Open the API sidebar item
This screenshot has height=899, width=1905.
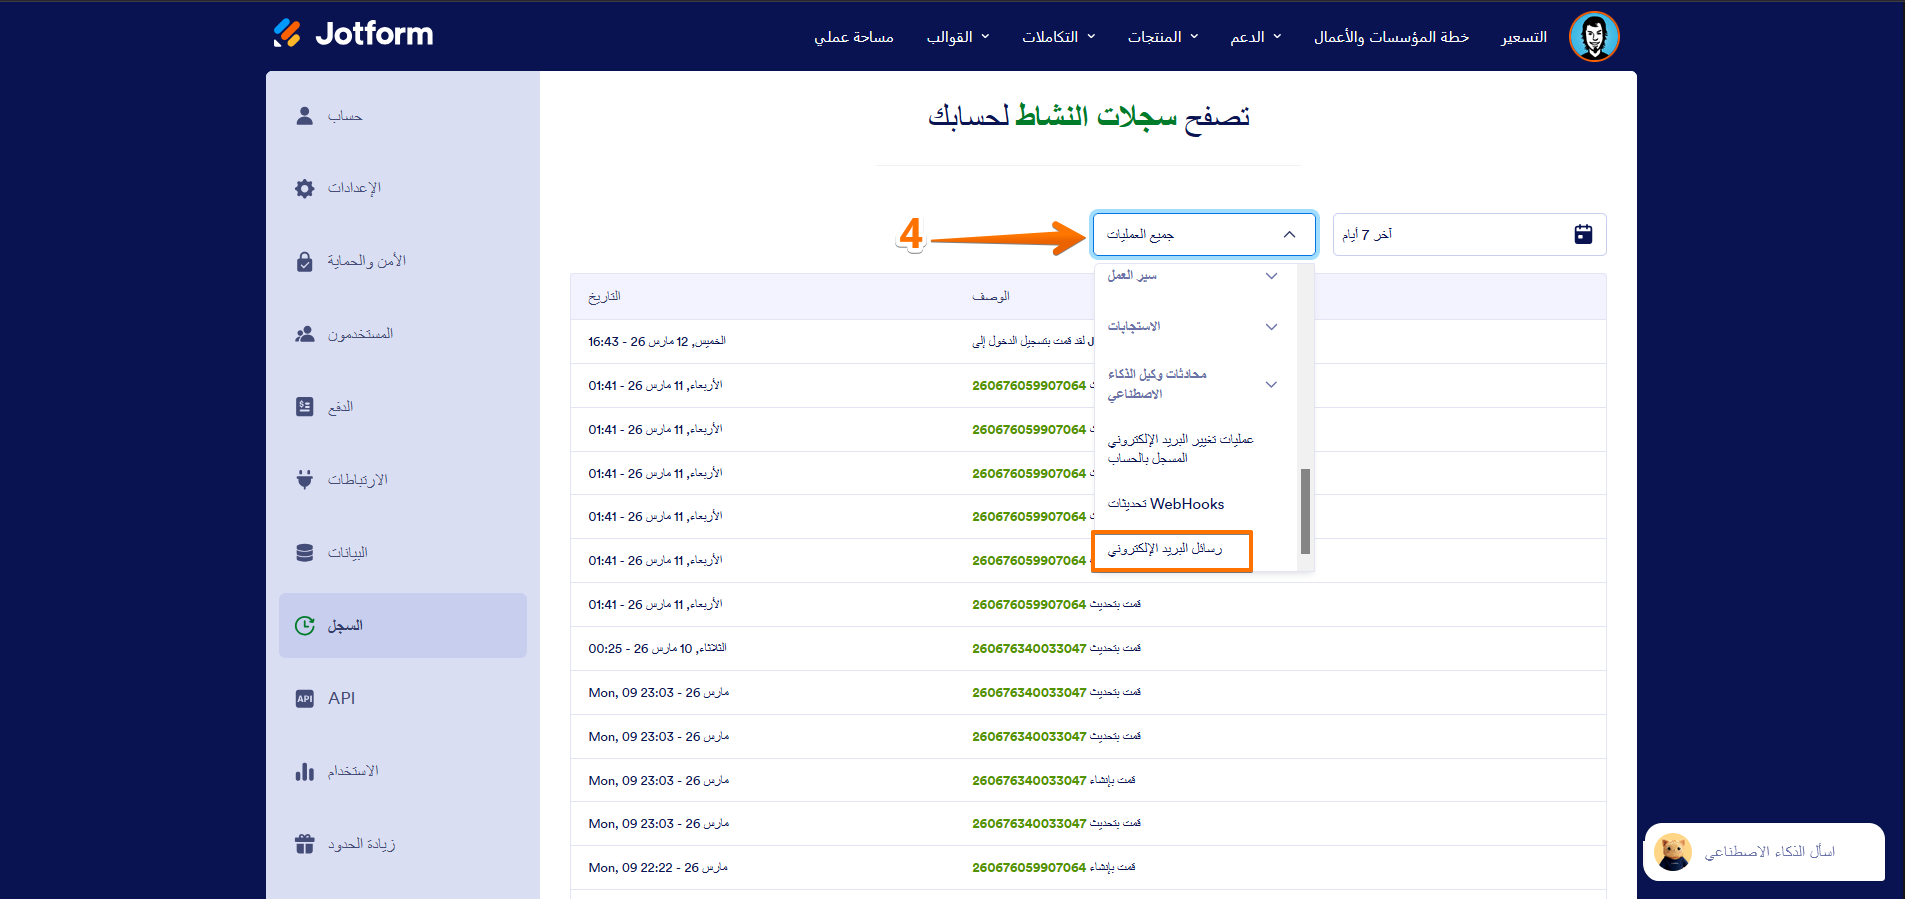[x=403, y=699]
